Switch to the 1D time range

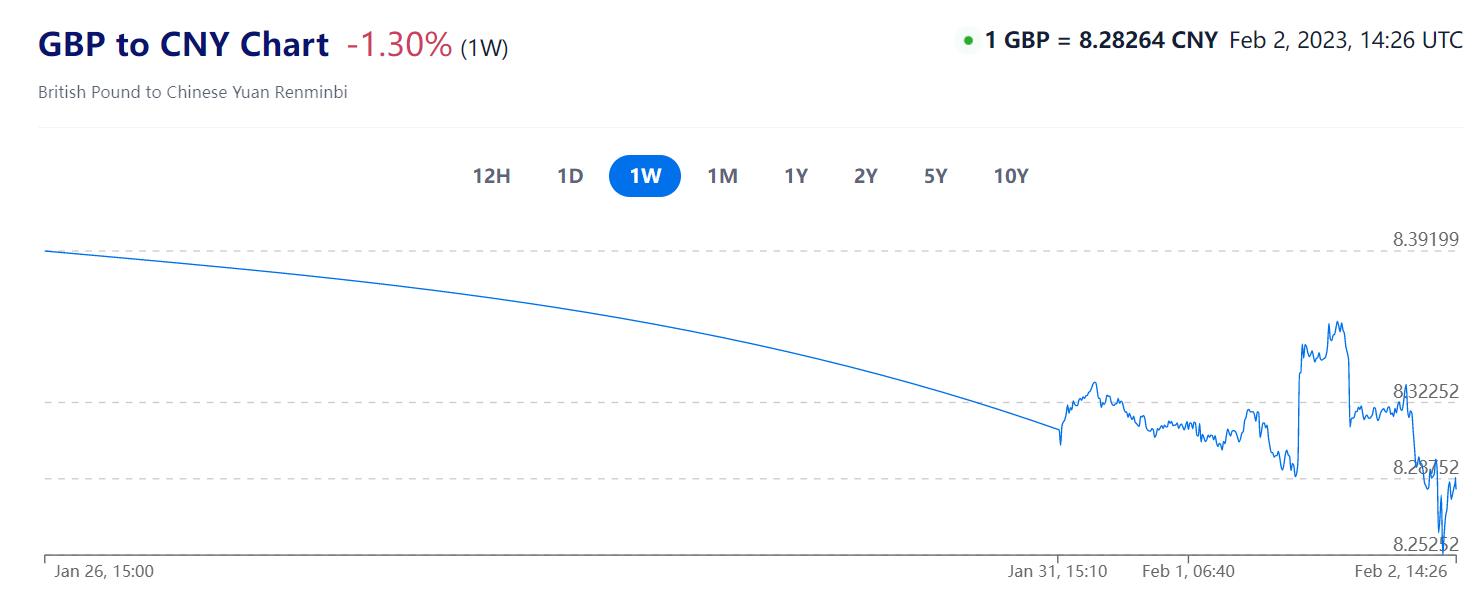point(570,176)
